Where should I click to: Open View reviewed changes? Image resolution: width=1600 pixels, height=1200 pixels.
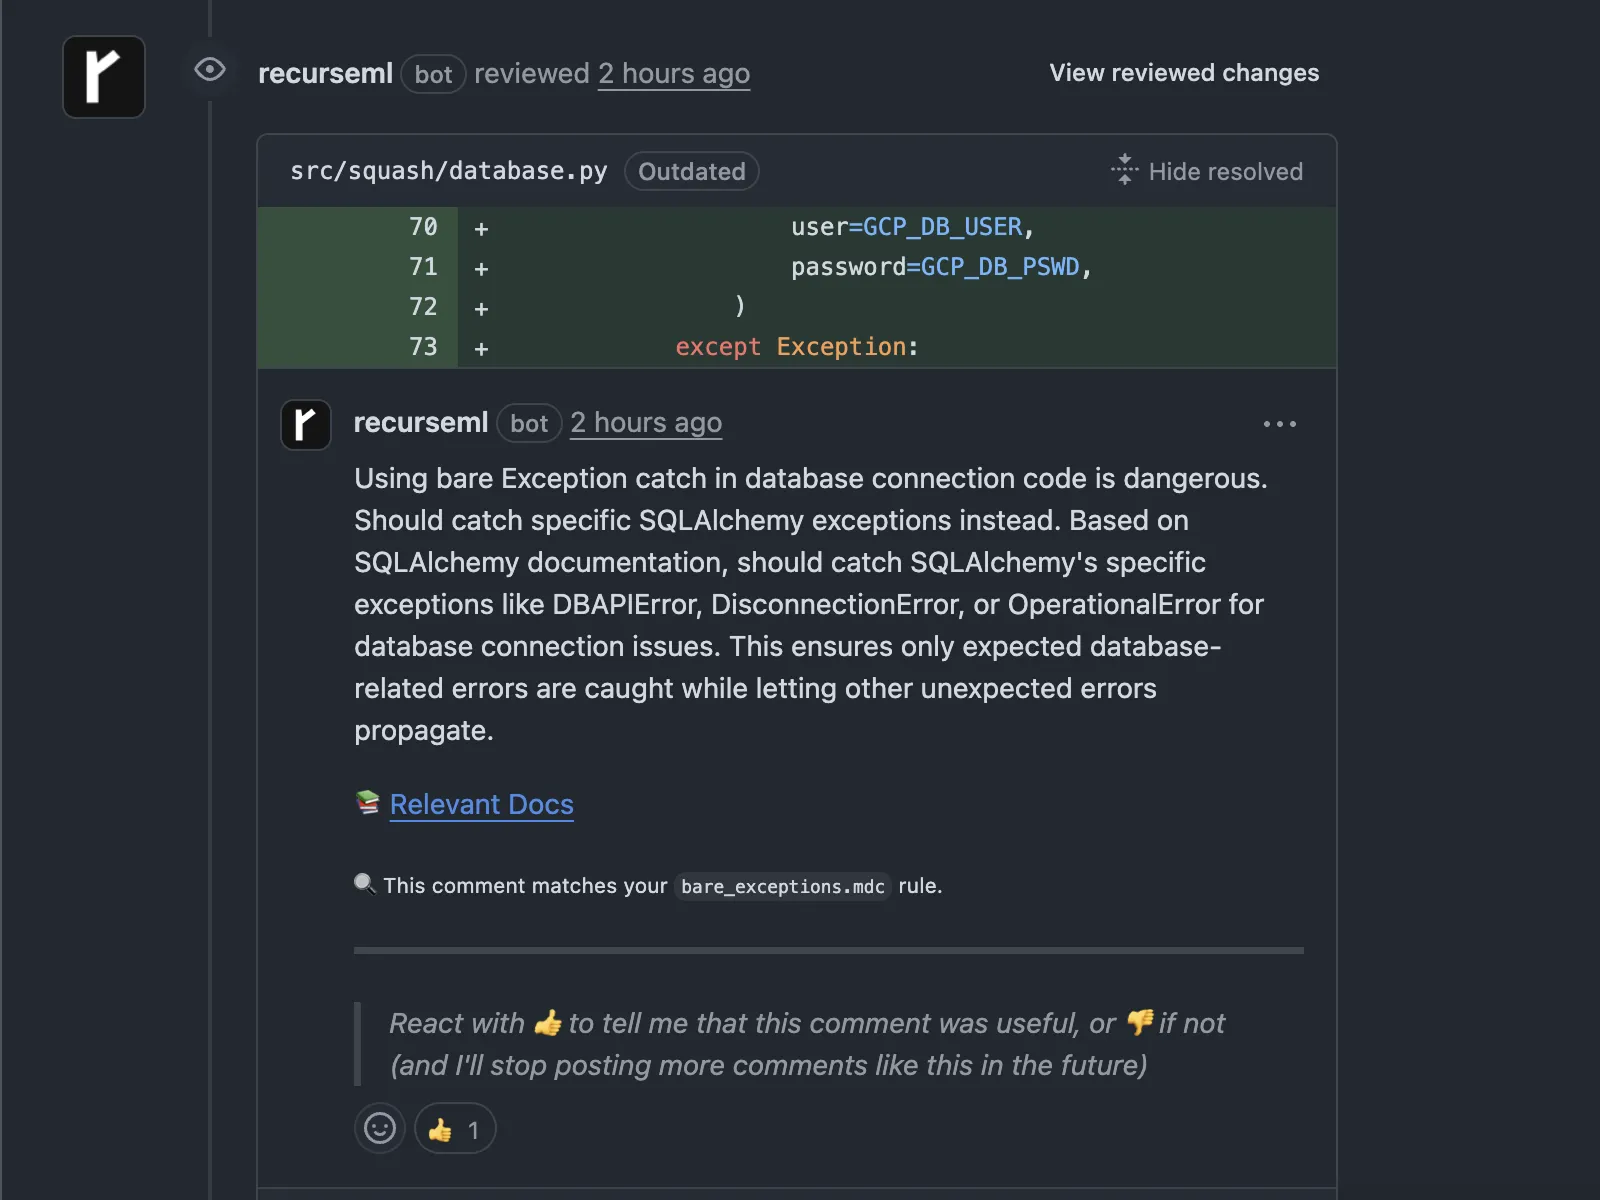coord(1184,73)
